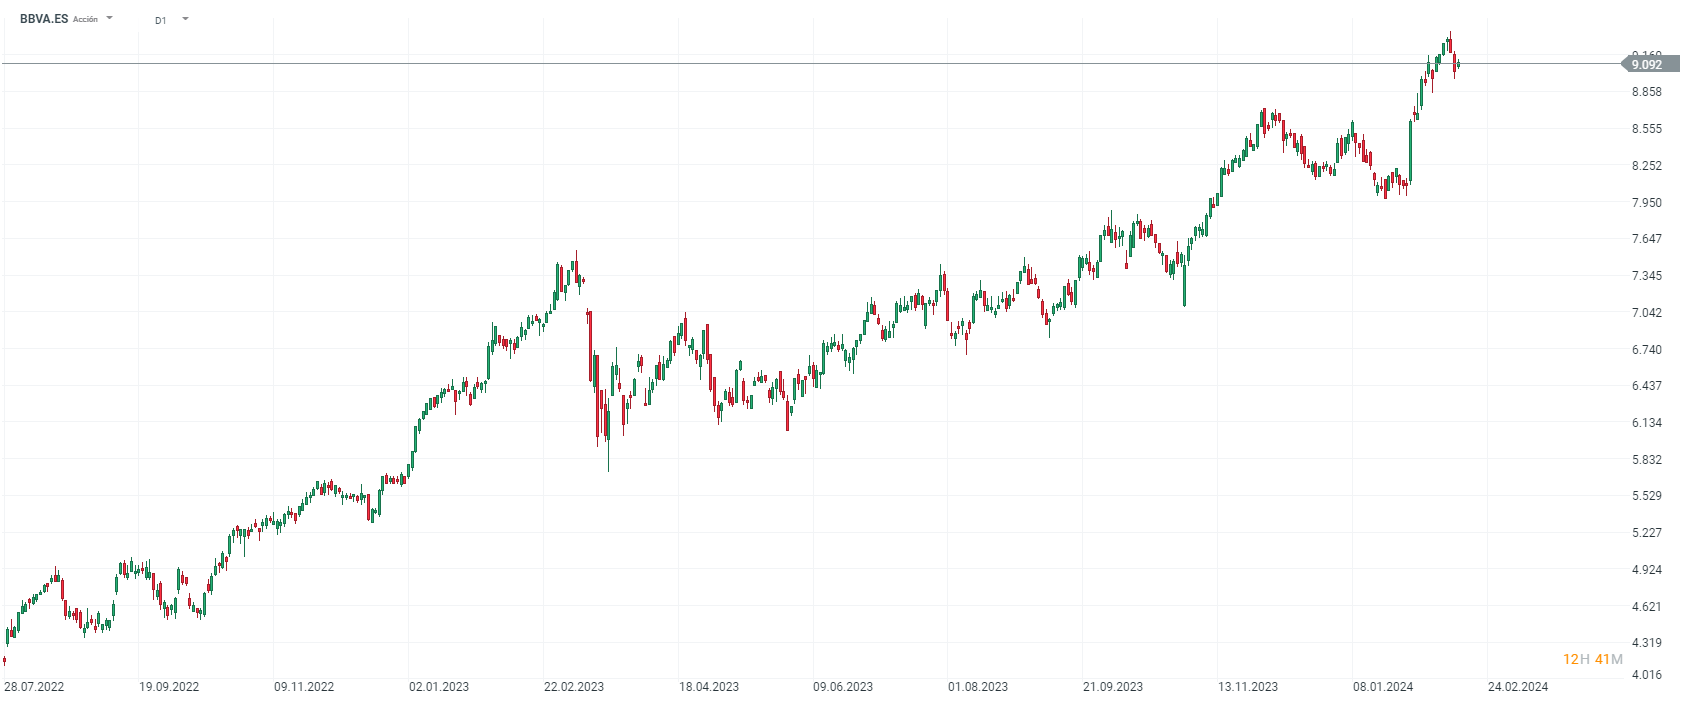This screenshot has height=703, width=1691.
Task: Select the D1 interval label
Action: (161, 19)
